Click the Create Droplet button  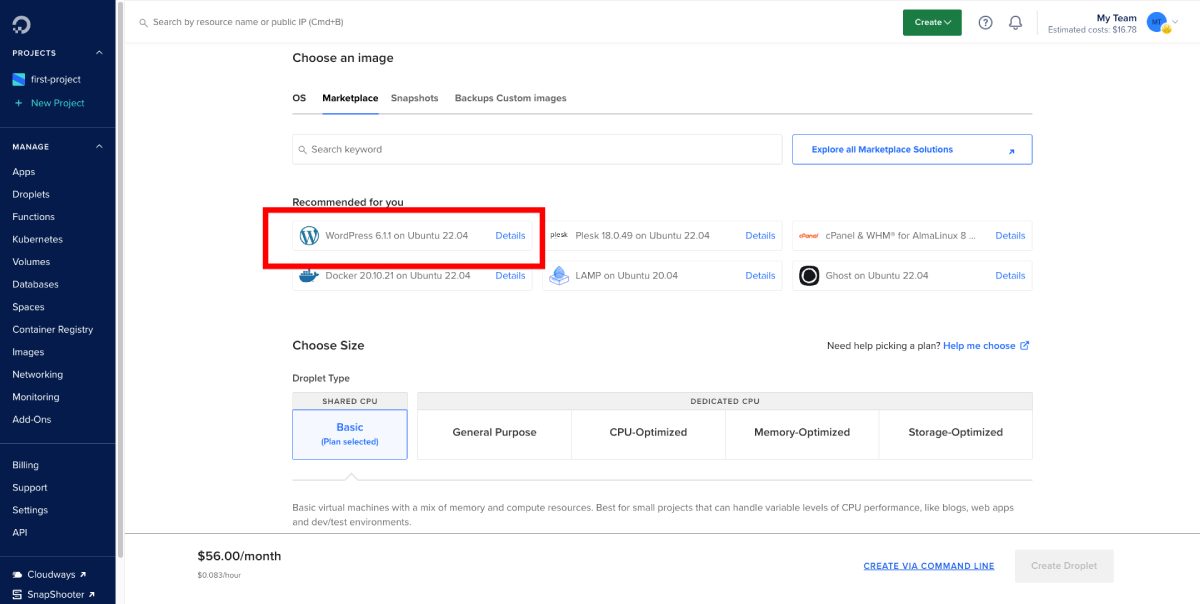[x=1064, y=566]
